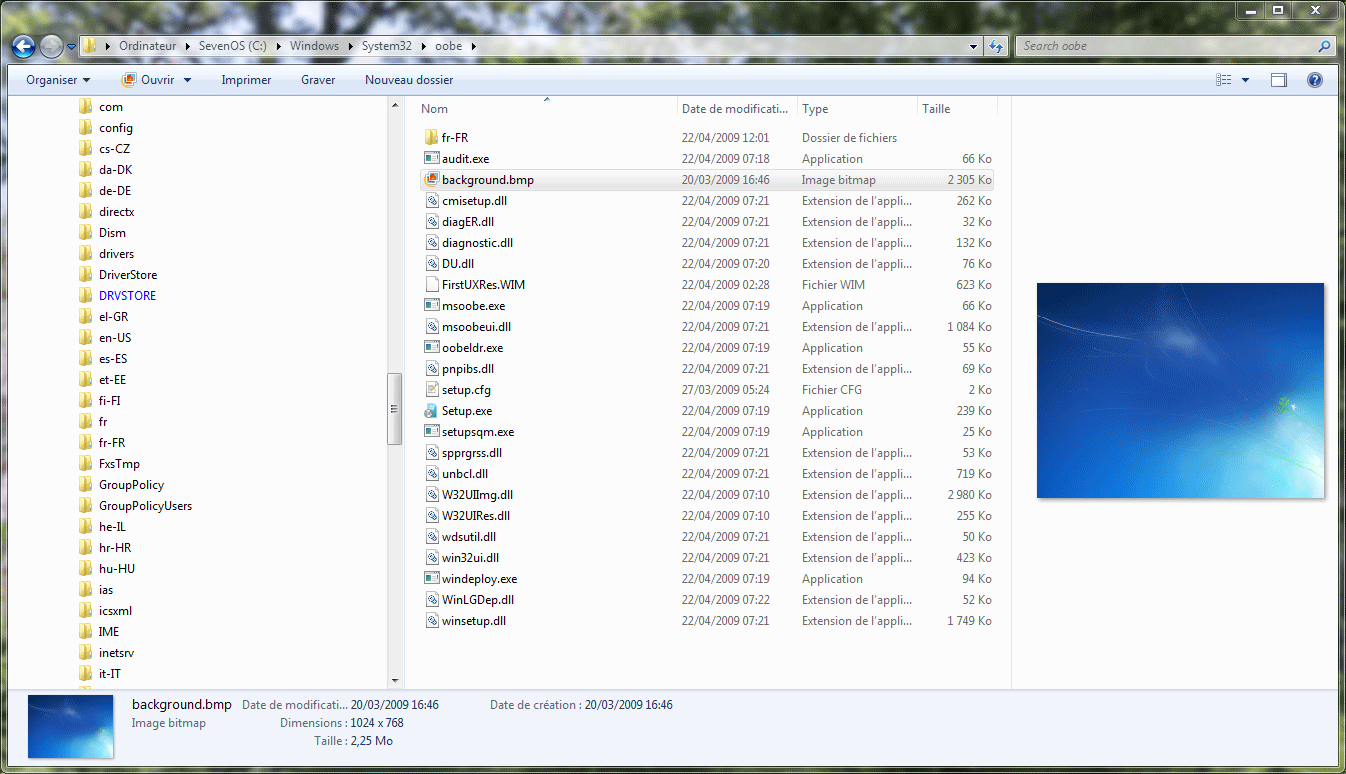
Task: Select the DRVSTORE folder in tree
Action: (127, 296)
